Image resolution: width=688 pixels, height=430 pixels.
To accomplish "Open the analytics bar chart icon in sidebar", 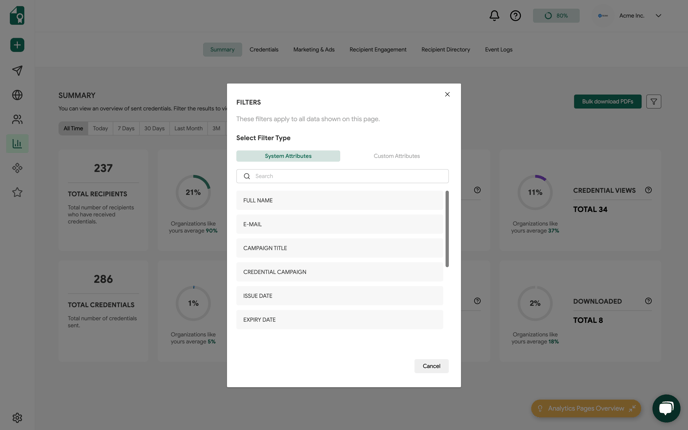I will (17, 143).
